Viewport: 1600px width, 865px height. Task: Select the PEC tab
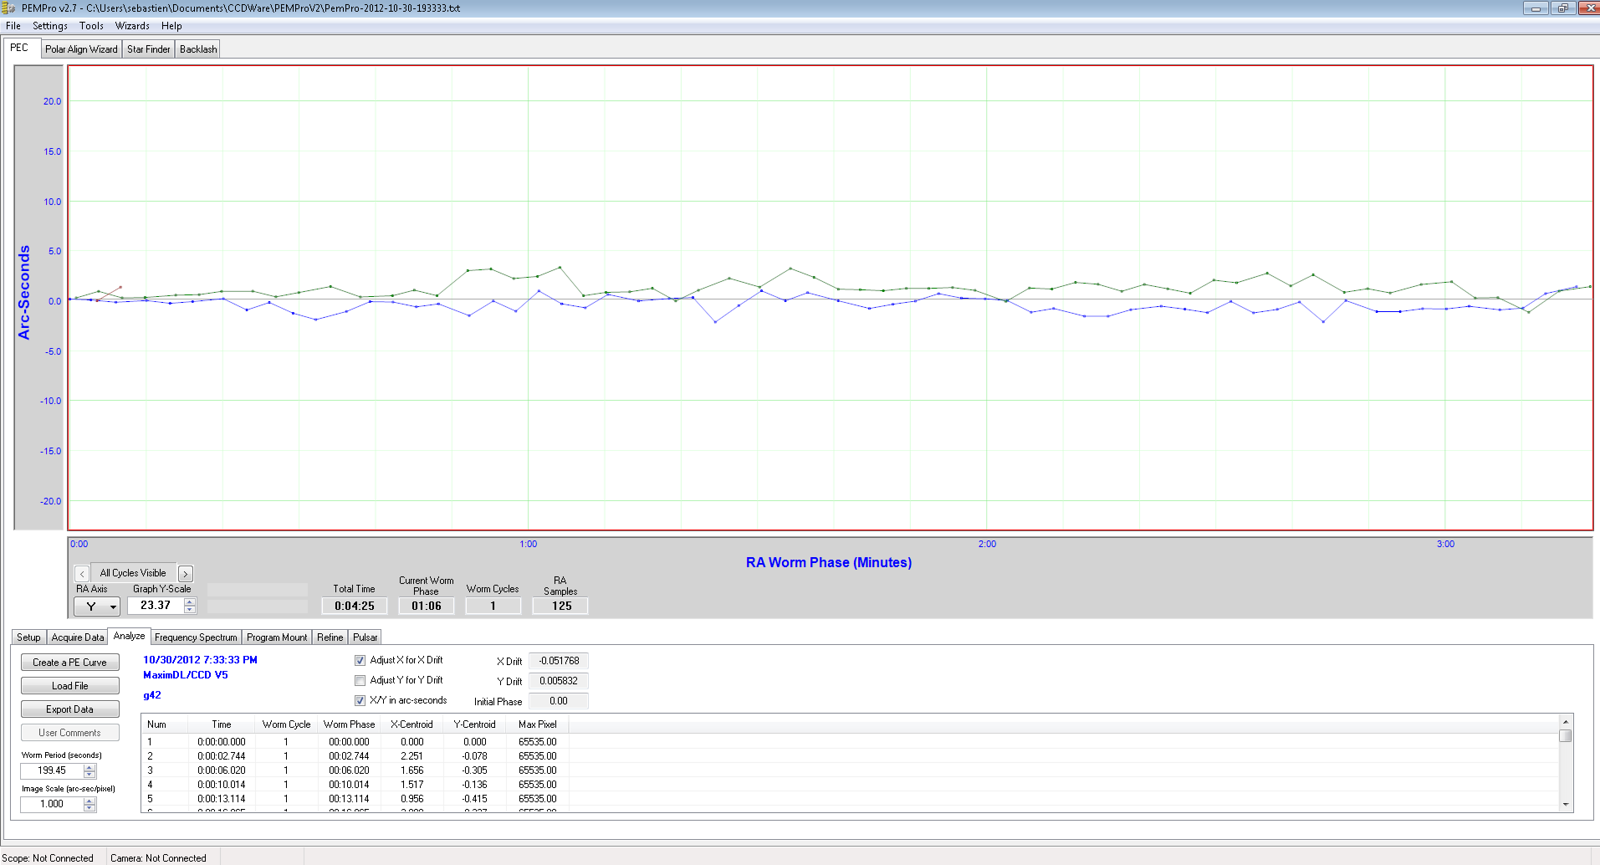click(x=20, y=48)
